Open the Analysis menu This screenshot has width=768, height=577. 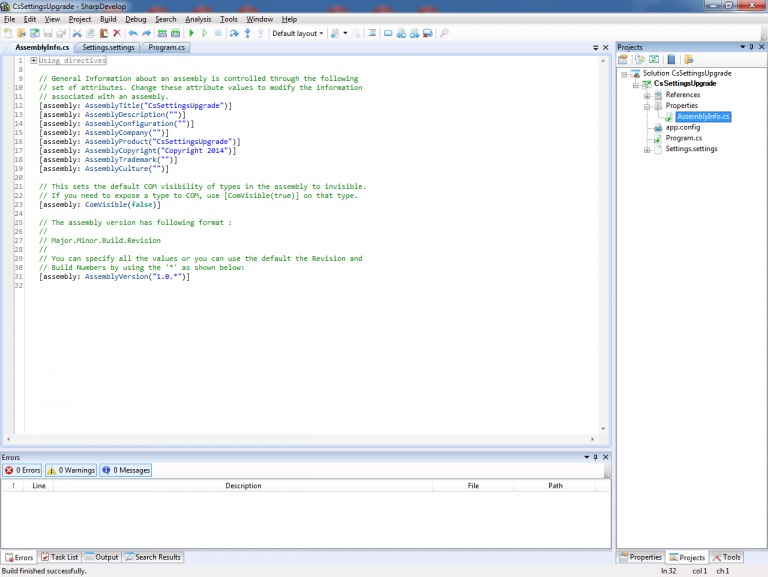[x=198, y=19]
